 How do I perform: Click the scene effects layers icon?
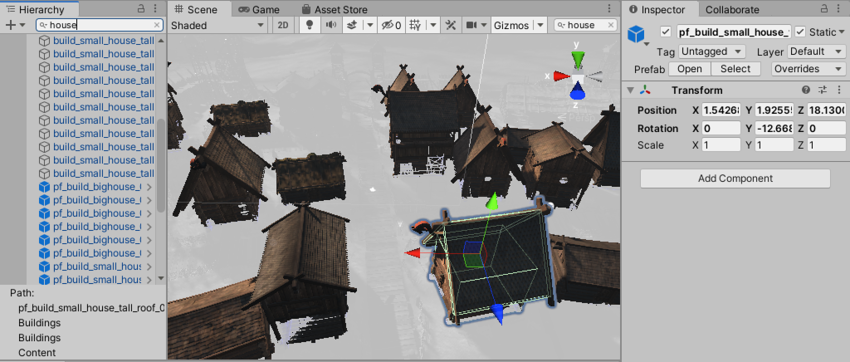point(352,25)
